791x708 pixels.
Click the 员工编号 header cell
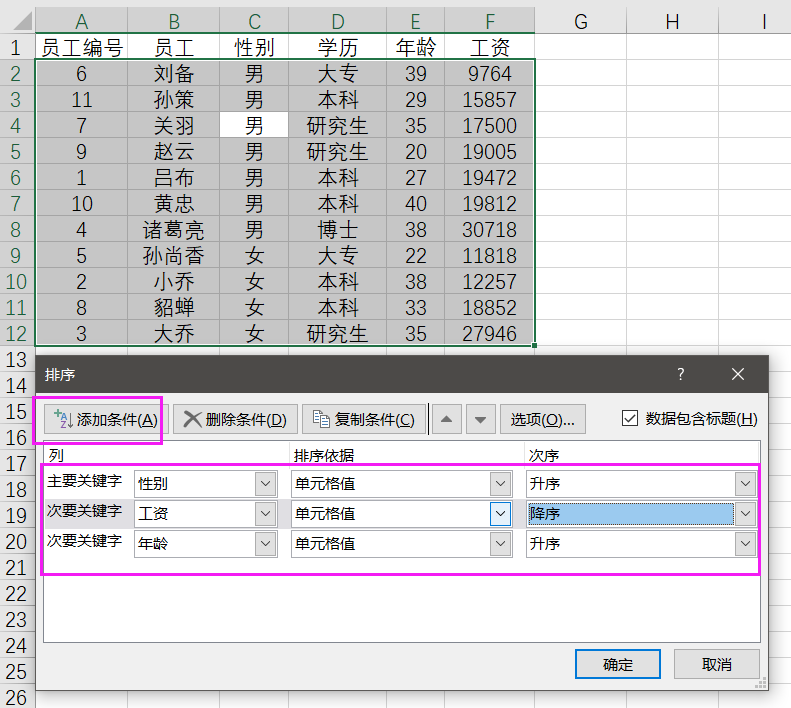pos(81,47)
